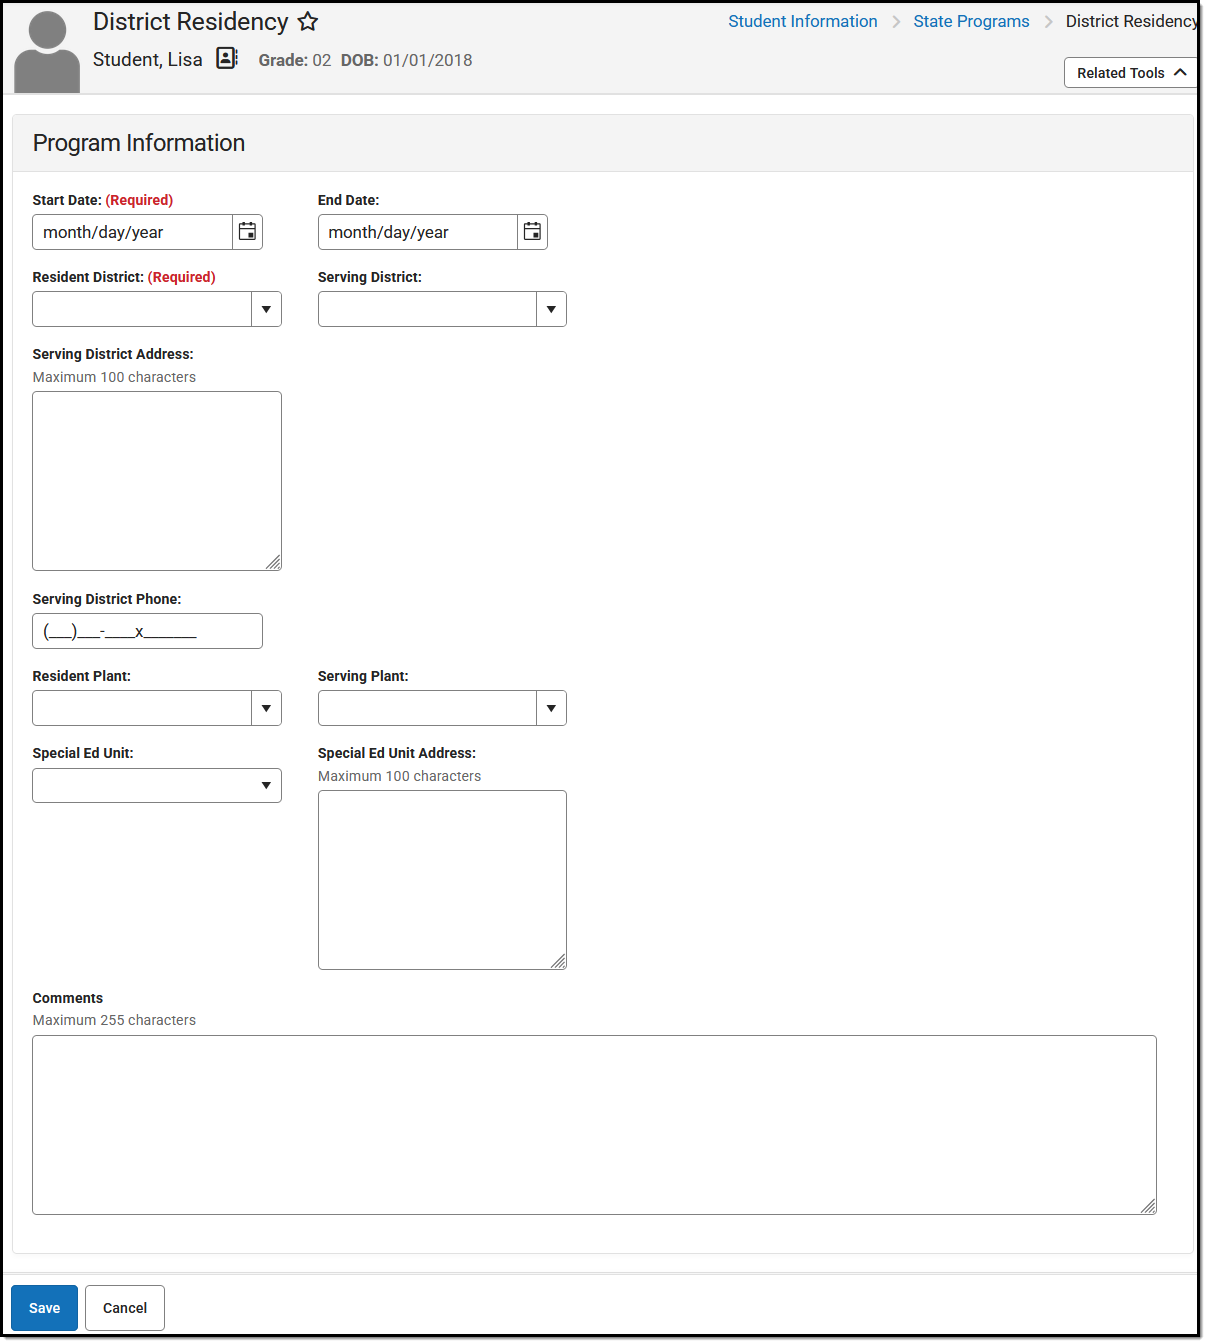Viewport: 1207px width, 1344px height.
Task: Save the program information form
Action: tap(44, 1308)
